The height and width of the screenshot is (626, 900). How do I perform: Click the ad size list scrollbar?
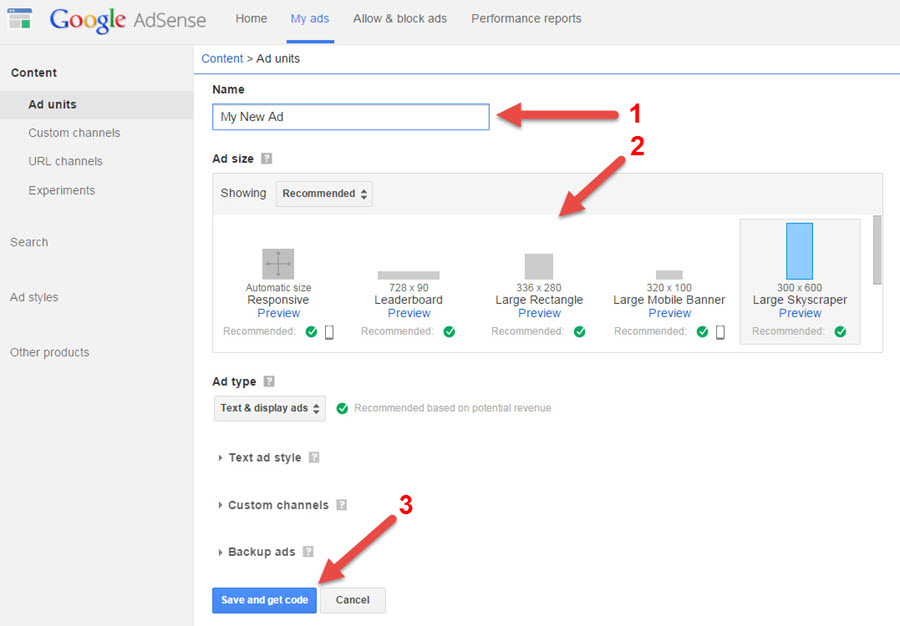pos(877,250)
